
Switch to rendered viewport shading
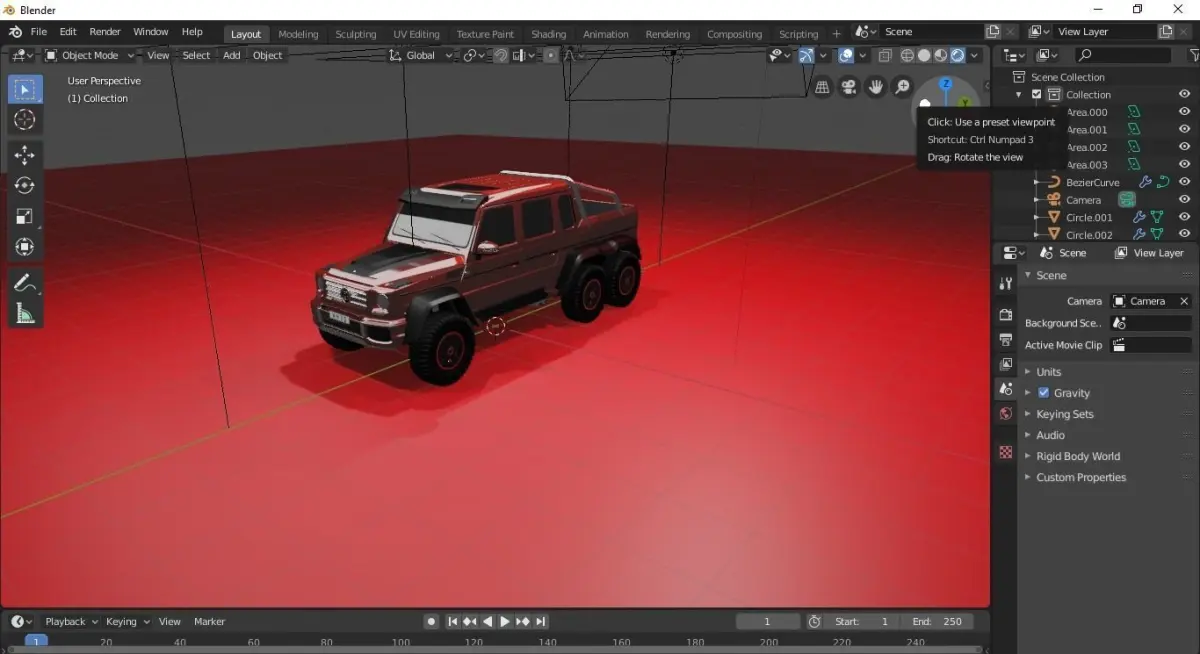[x=957, y=55]
